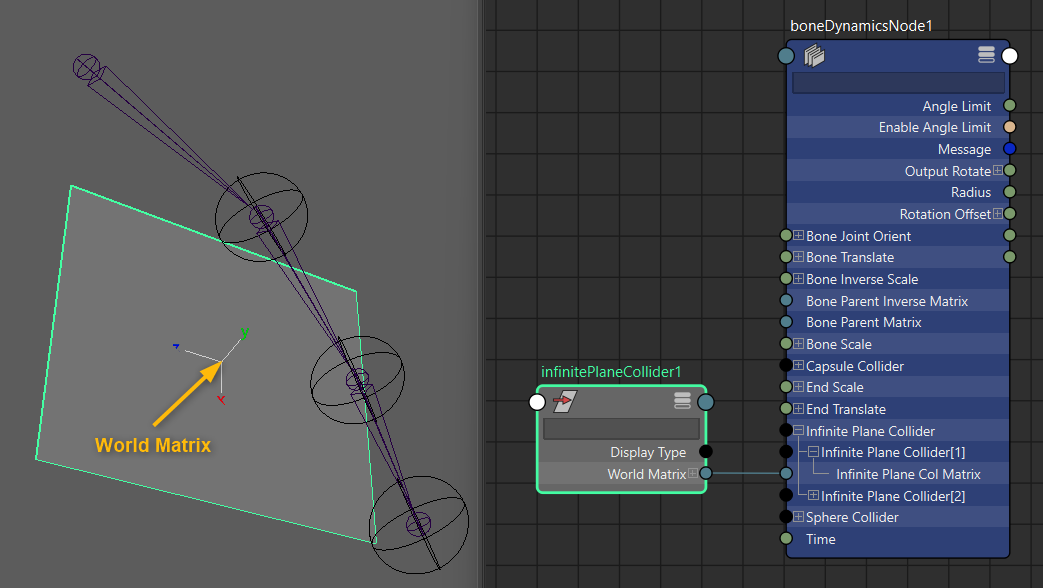Viewport: 1043px width, 588px height.
Task: Click the view mode icon on infinitePlaneCollider1
Action: pyautogui.click(x=682, y=402)
